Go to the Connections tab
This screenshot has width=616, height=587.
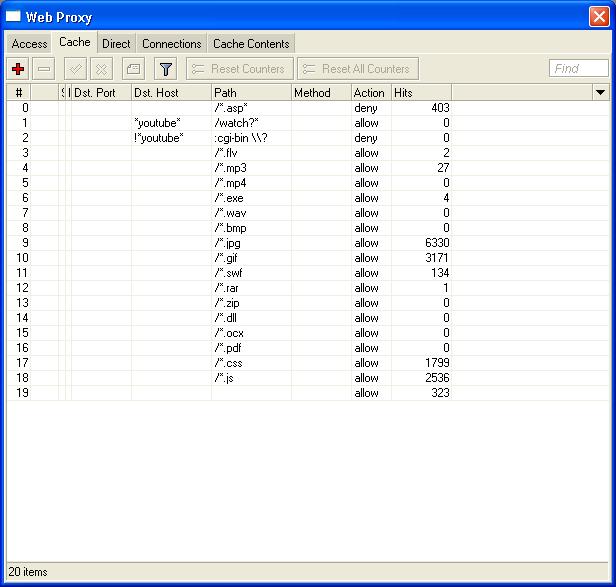172,44
